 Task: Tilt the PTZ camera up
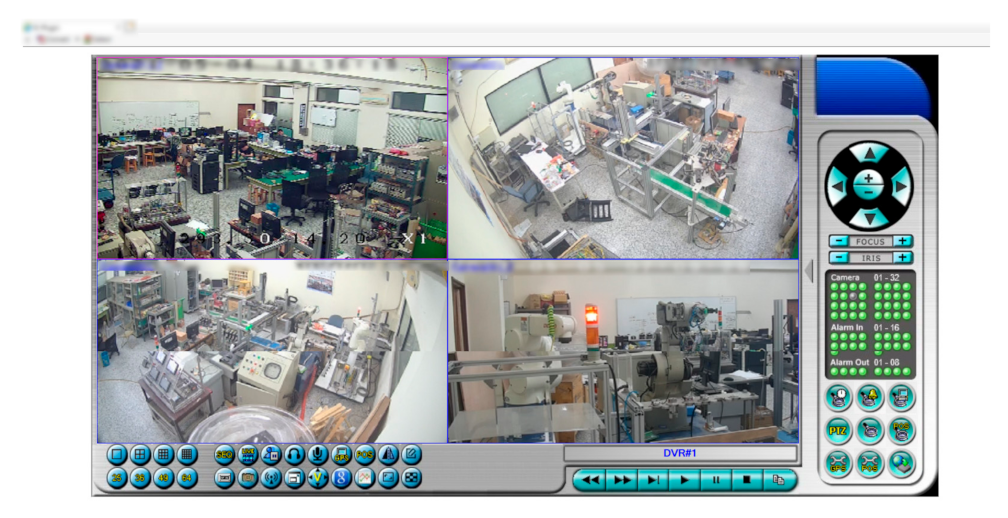(x=869, y=154)
